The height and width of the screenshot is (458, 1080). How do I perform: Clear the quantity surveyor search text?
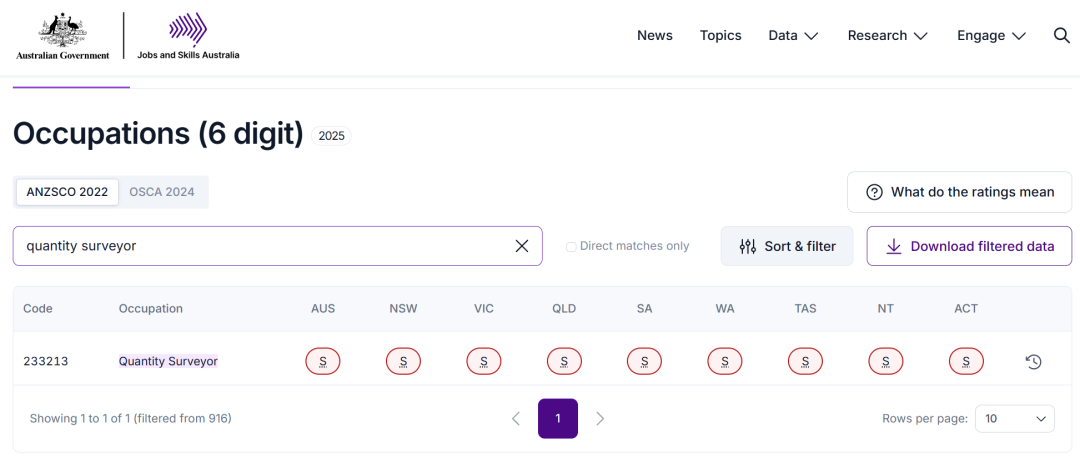click(521, 246)
